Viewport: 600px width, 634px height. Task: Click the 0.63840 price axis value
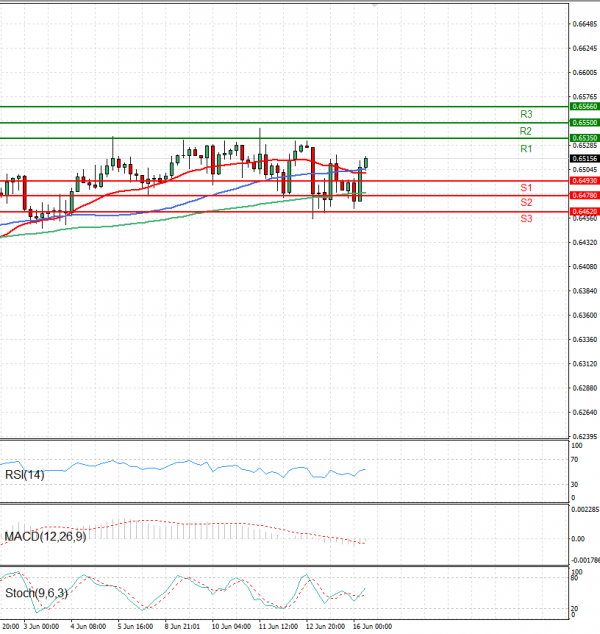[x=585, y=291]
